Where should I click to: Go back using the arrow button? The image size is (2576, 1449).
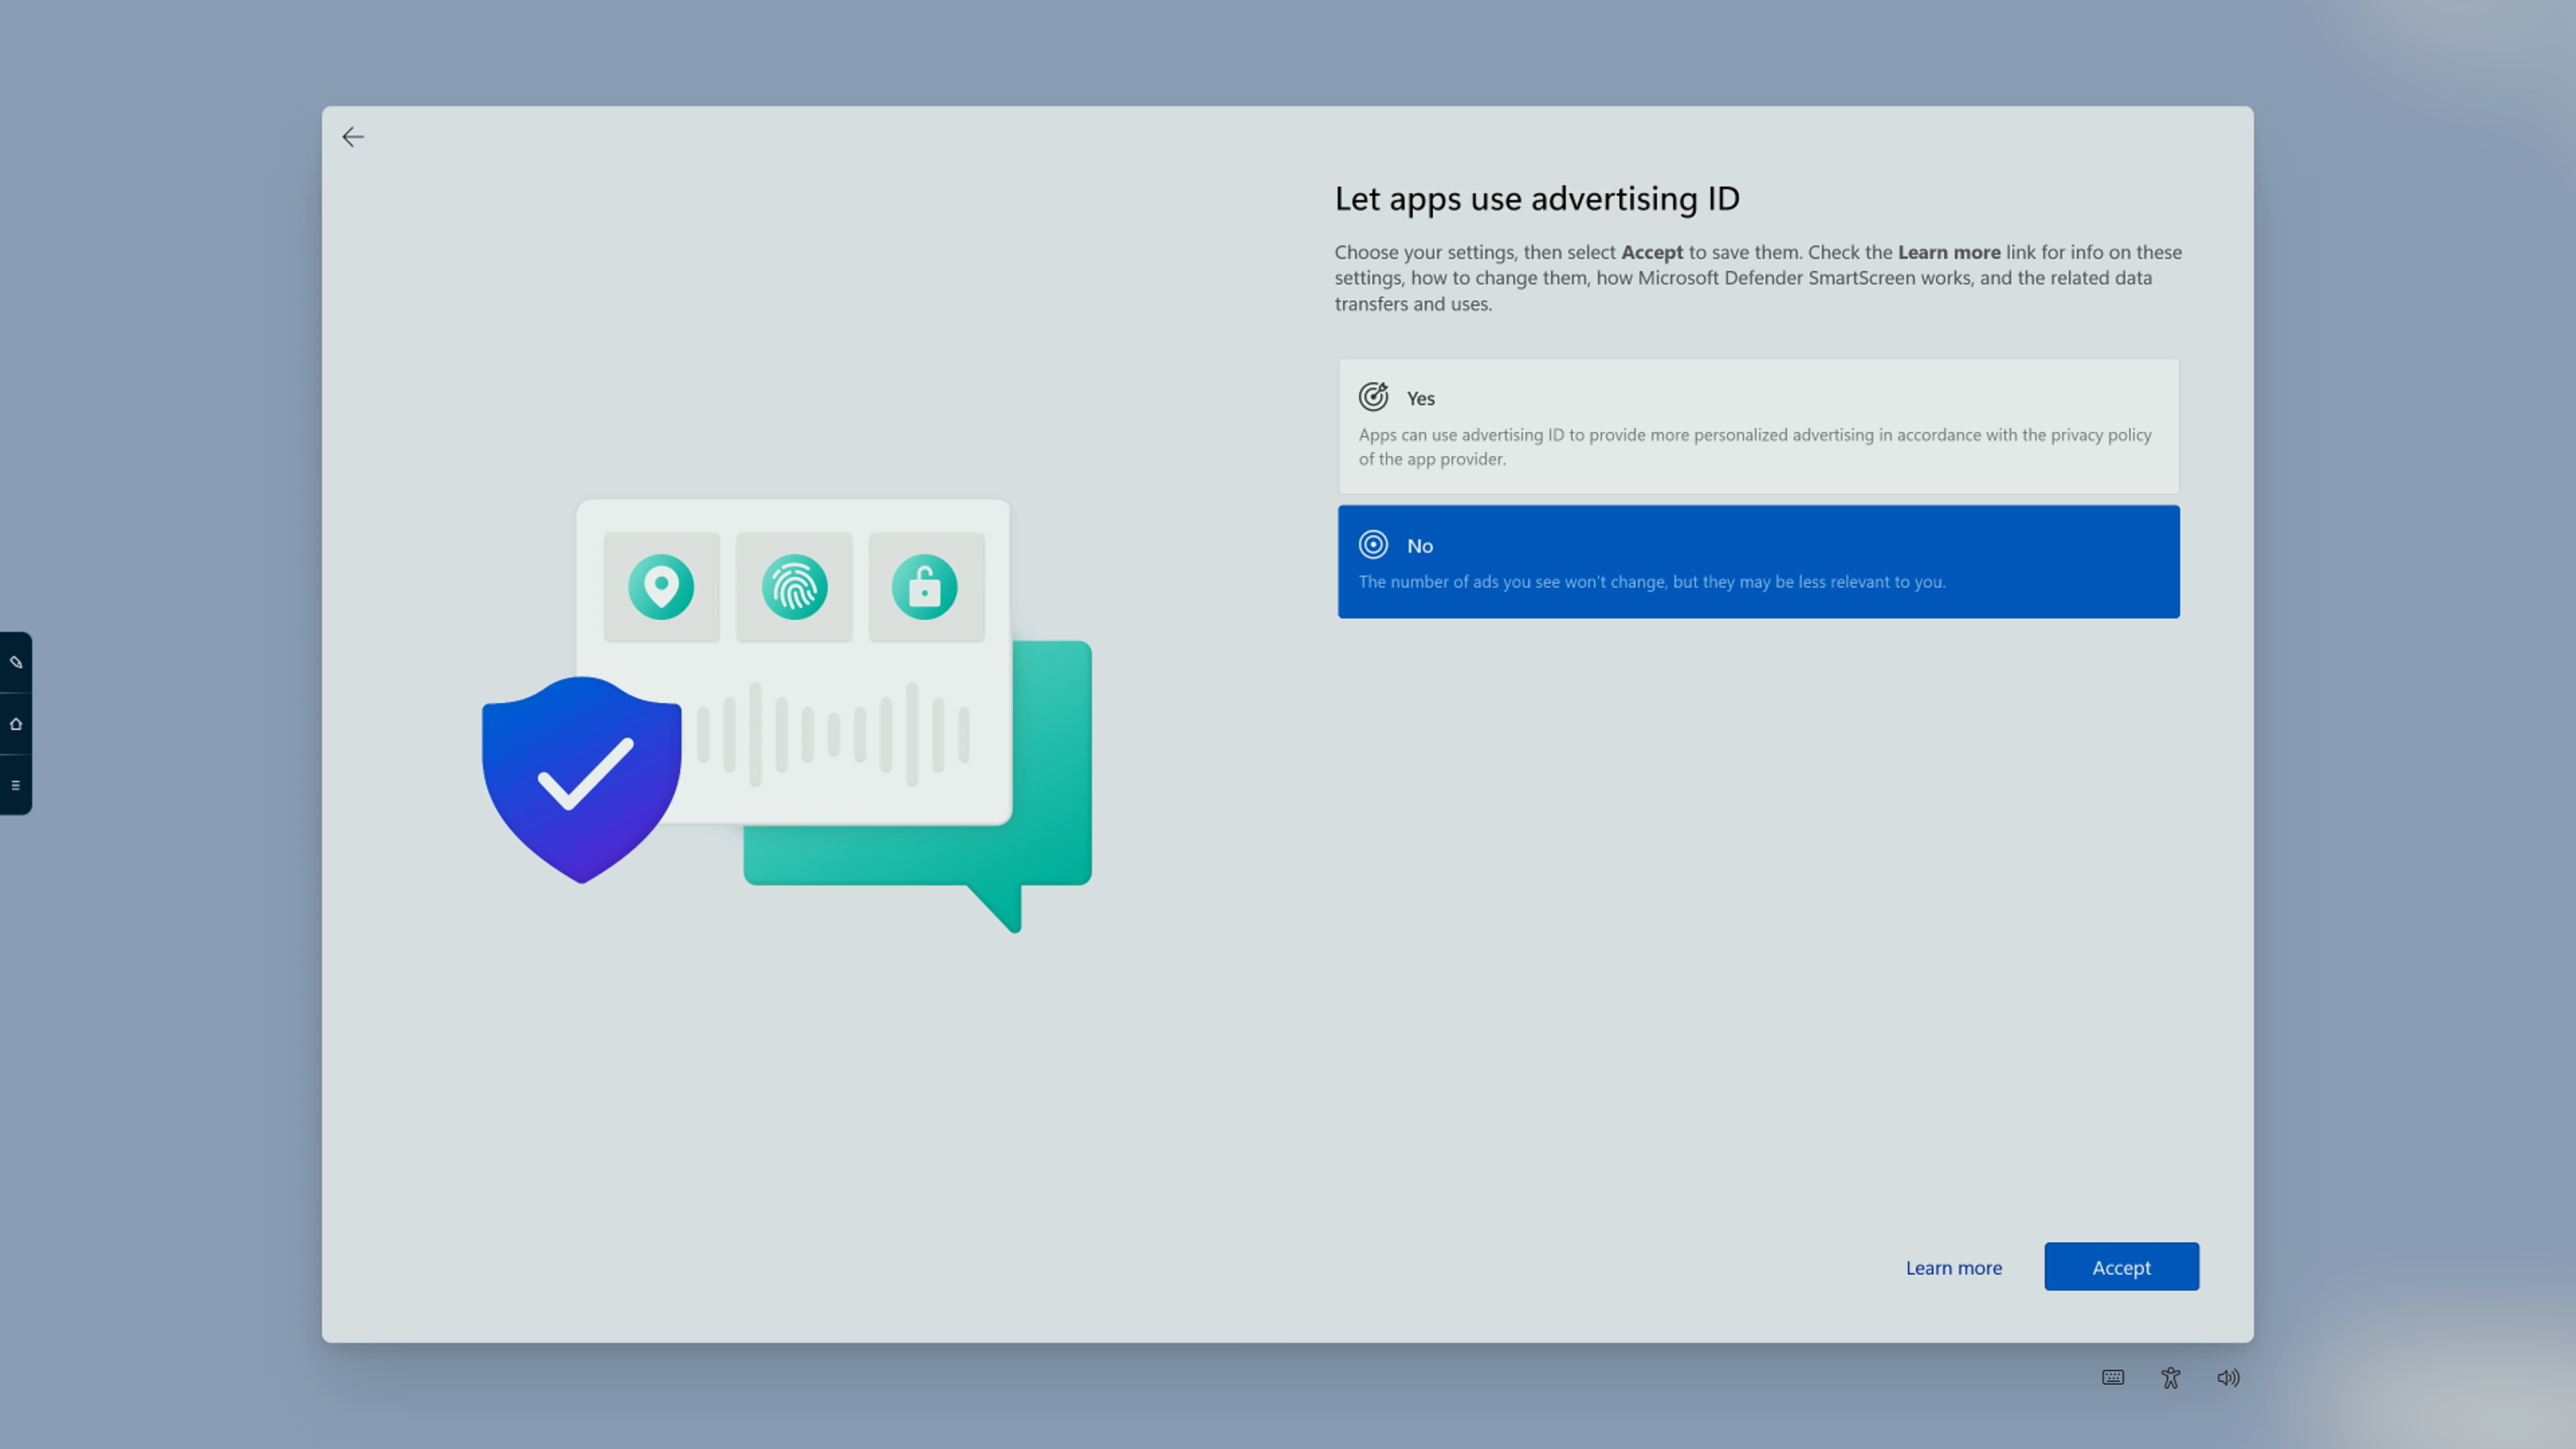(353, 137)
